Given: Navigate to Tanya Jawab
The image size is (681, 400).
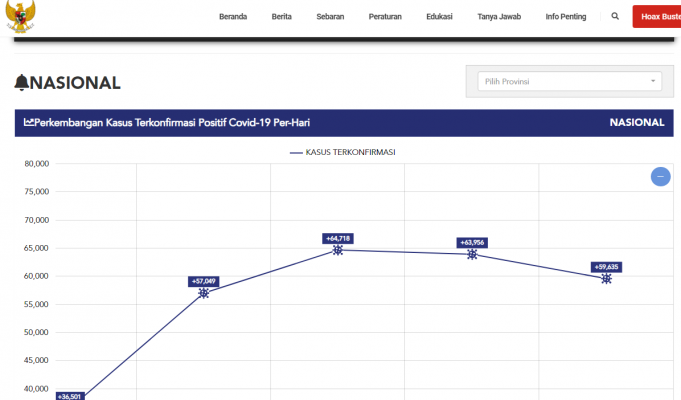Looking at the screenshot, I should 499,17.
